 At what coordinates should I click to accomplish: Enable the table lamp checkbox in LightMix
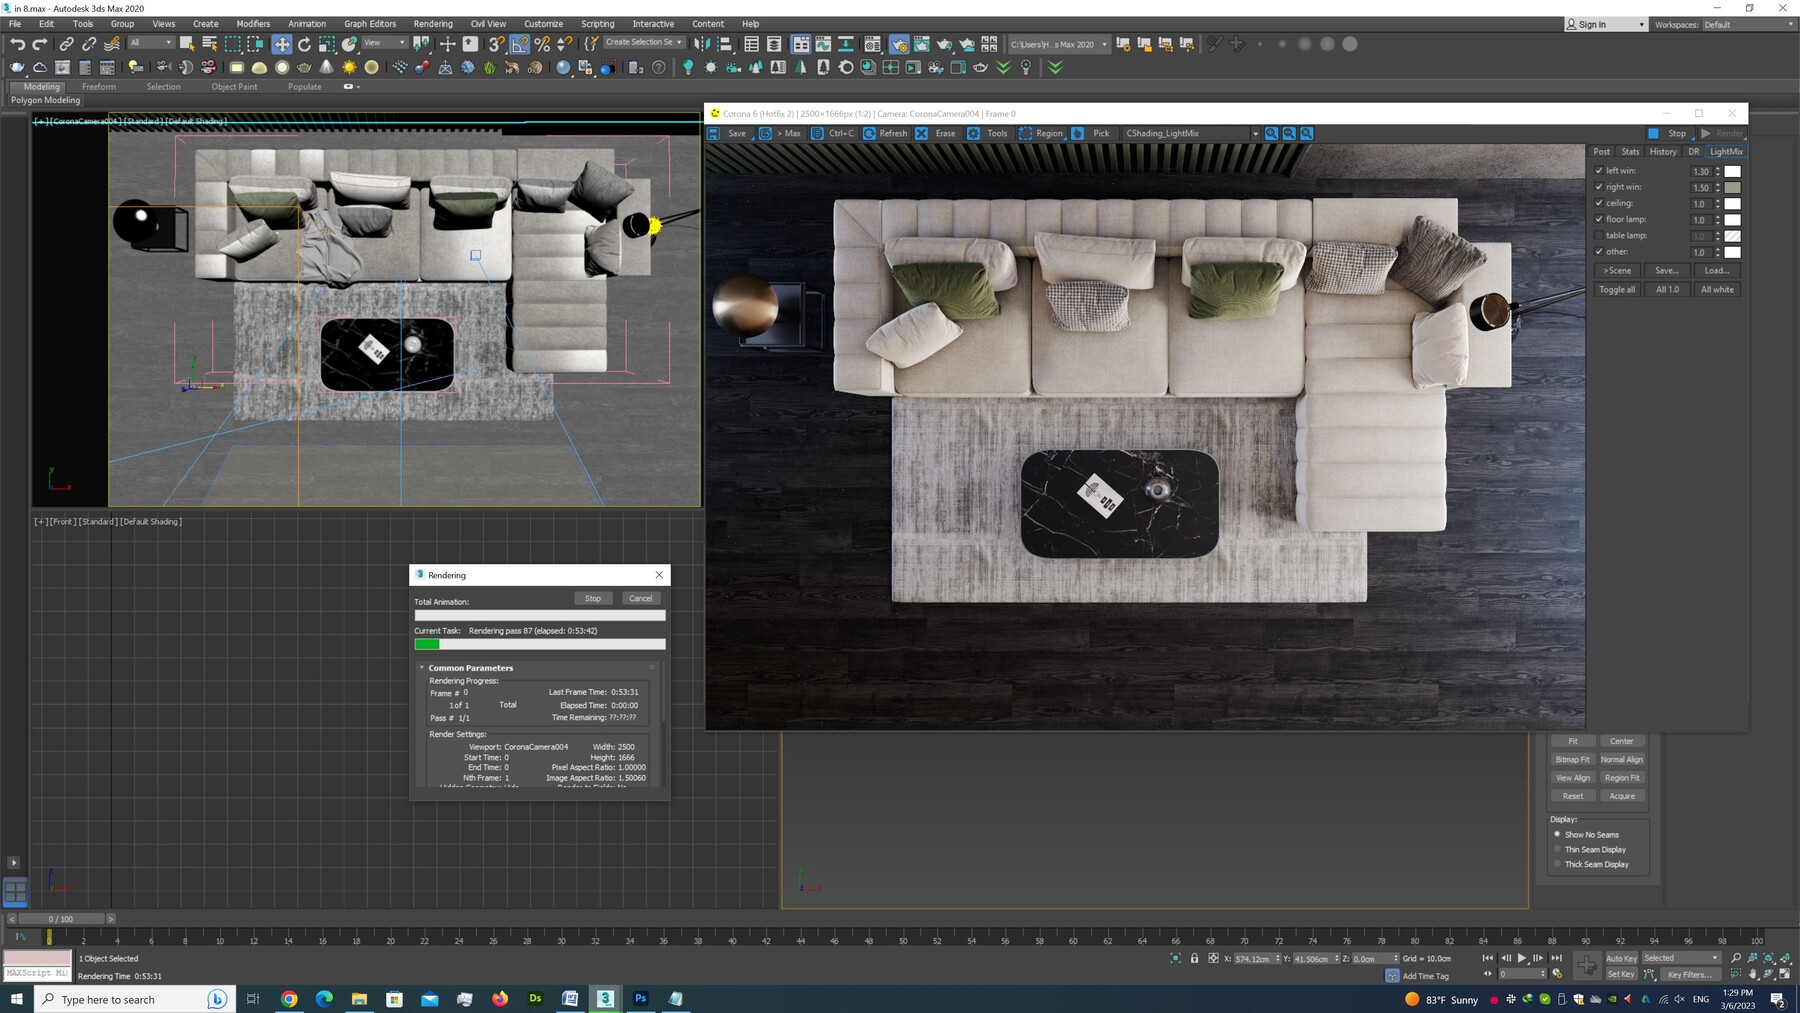point(1599,235)
